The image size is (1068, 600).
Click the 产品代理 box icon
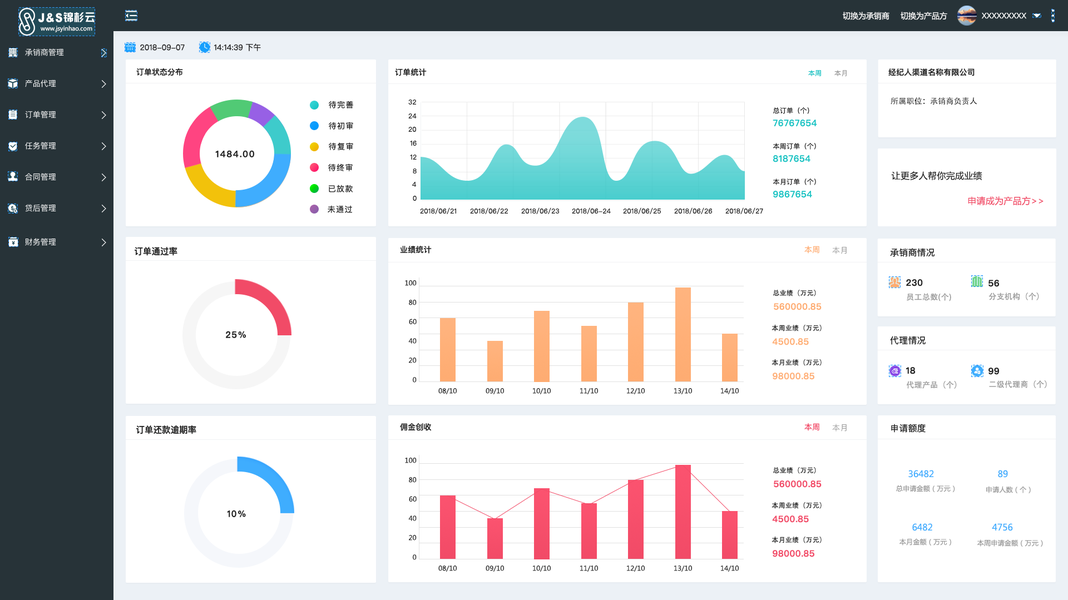click(13, 84)
